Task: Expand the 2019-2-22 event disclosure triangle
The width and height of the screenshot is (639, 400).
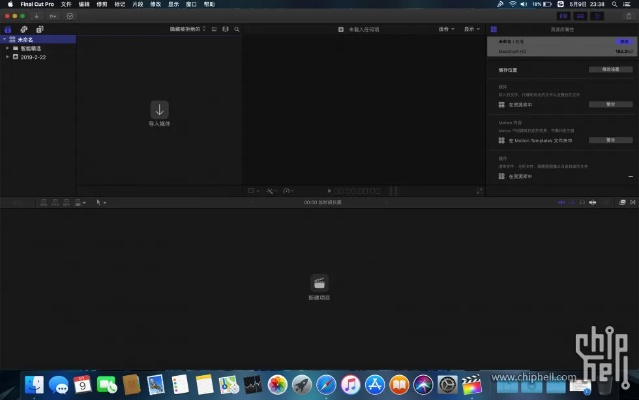Action: 8,57
